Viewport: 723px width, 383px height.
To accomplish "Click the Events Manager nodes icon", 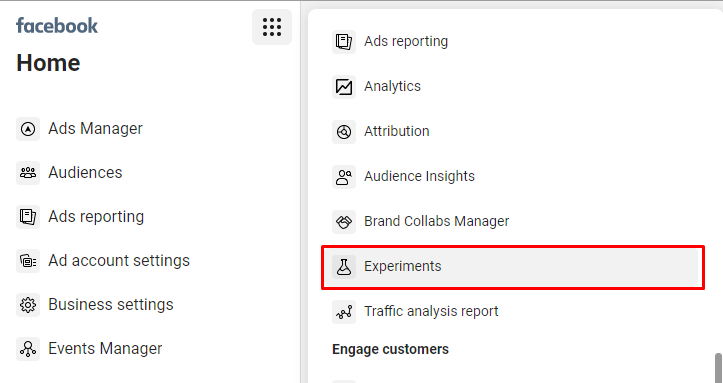I will (28, 349).
